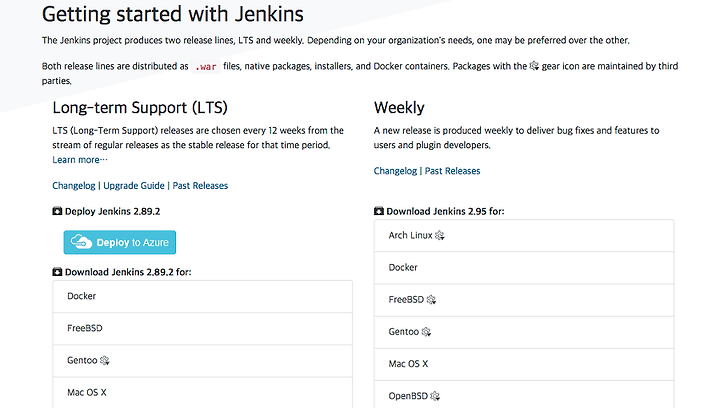The image size is (720, 408).
Task: Click the gear icon next to weekly Gentoo
Action: pyautogui.click(x=426, y=332)
